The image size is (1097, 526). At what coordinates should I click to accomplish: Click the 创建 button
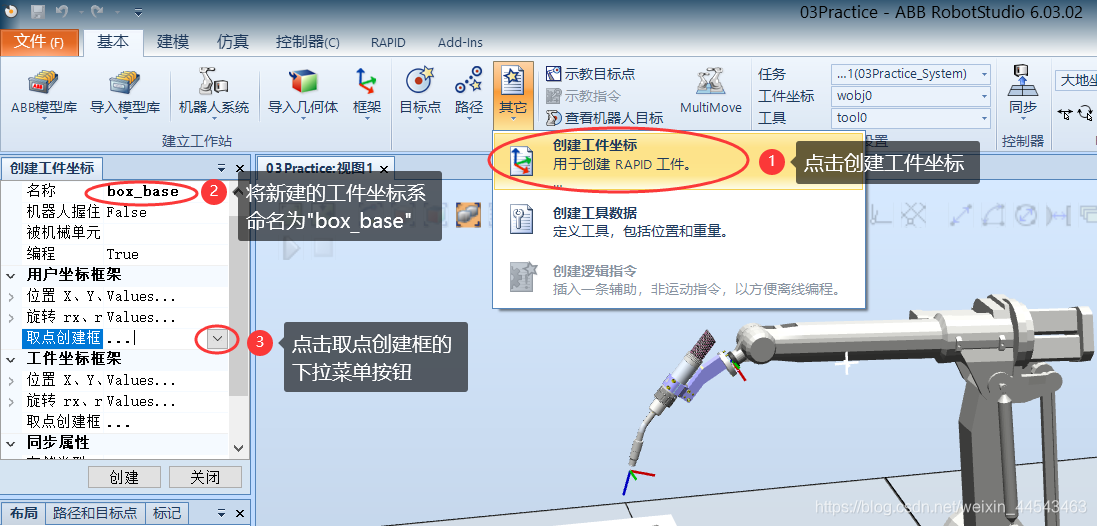pyautogui.click(x=125, y=477)
